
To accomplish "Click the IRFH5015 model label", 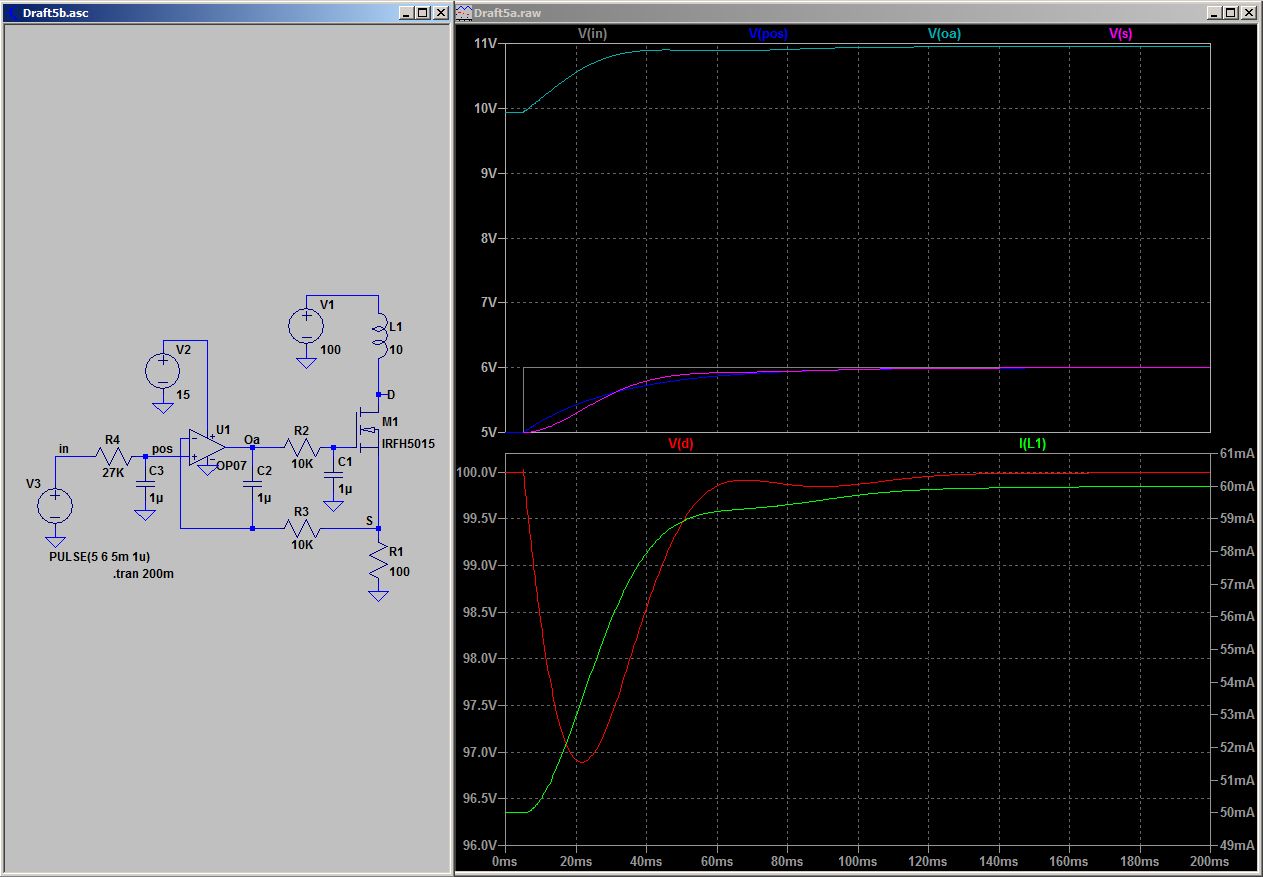I will 409,442.
